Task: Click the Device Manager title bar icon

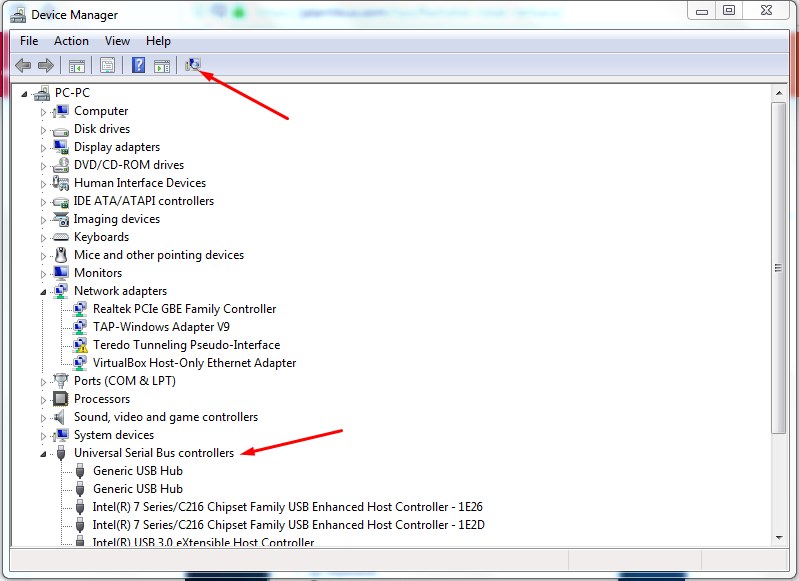Action: [18, 15]
